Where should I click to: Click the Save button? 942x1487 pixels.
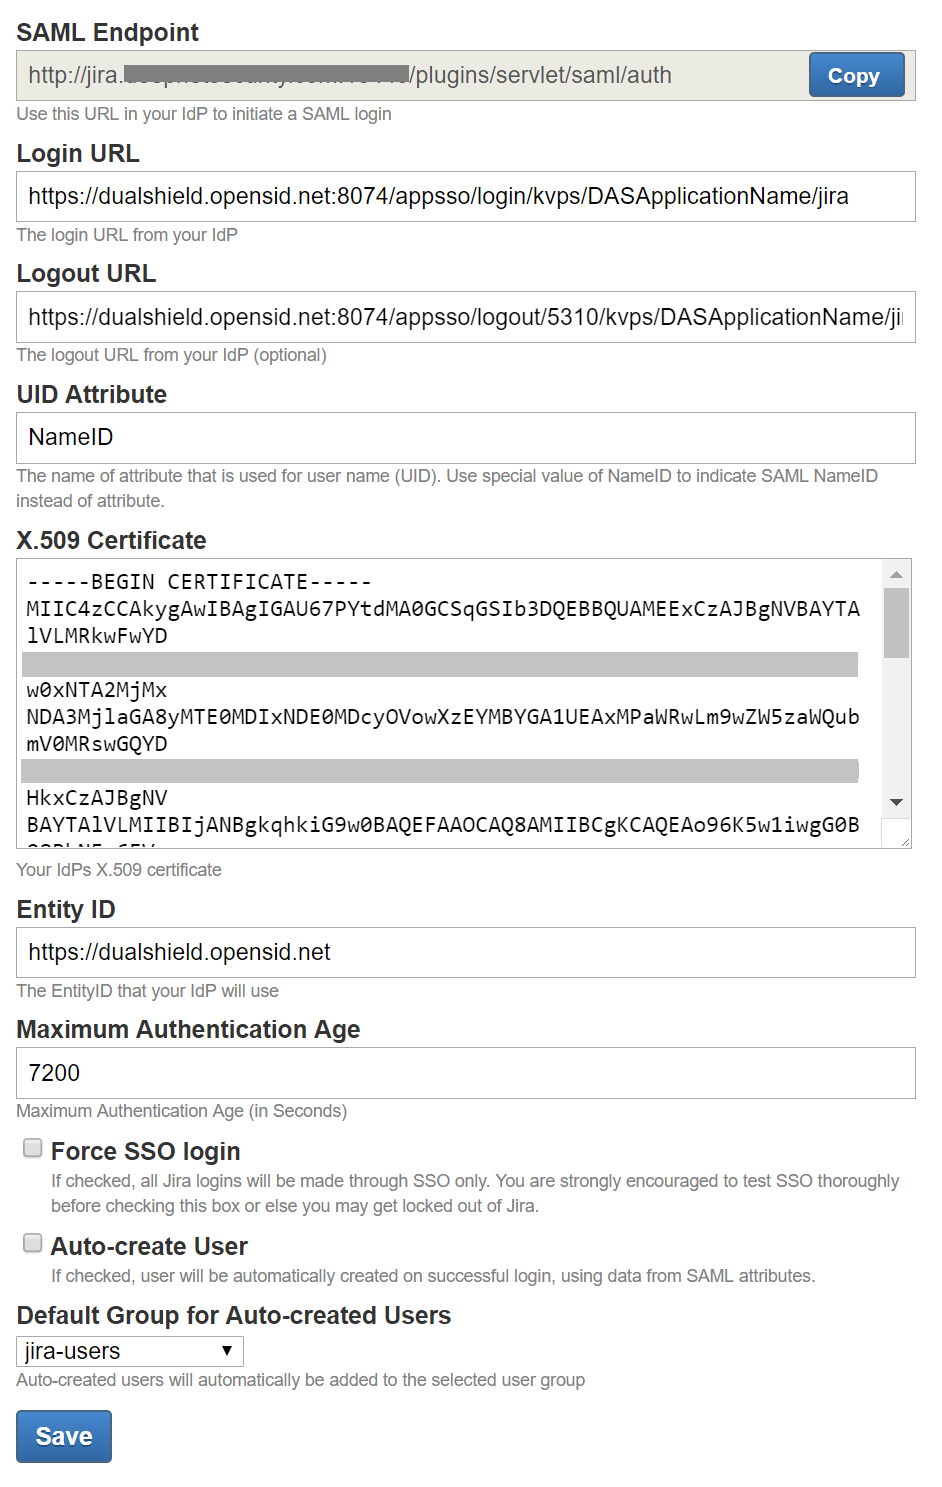(x=63, y=1436)
